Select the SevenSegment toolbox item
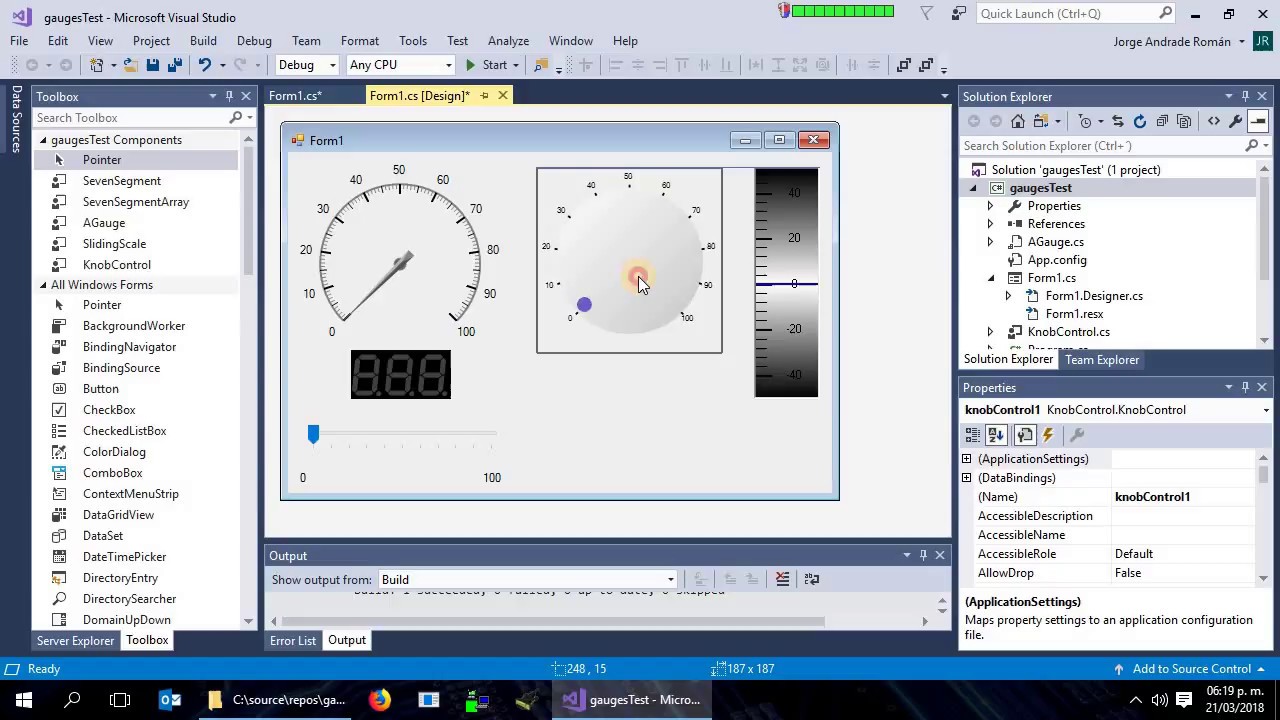This screenshot has height=720, width=1280. [x=122, y=181]
